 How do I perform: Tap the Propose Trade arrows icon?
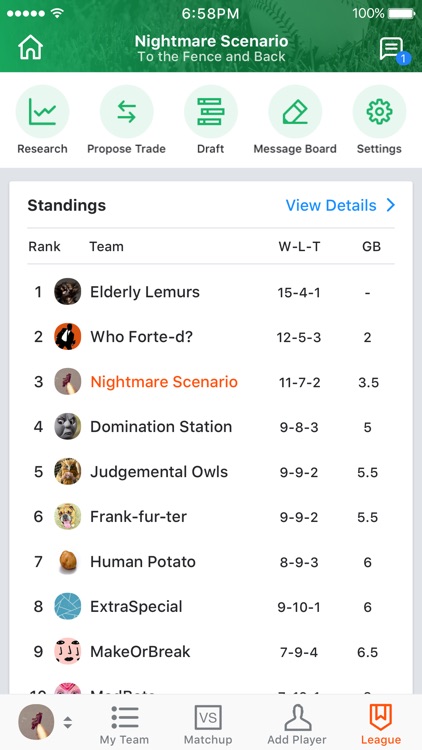[x=127, y=111]
